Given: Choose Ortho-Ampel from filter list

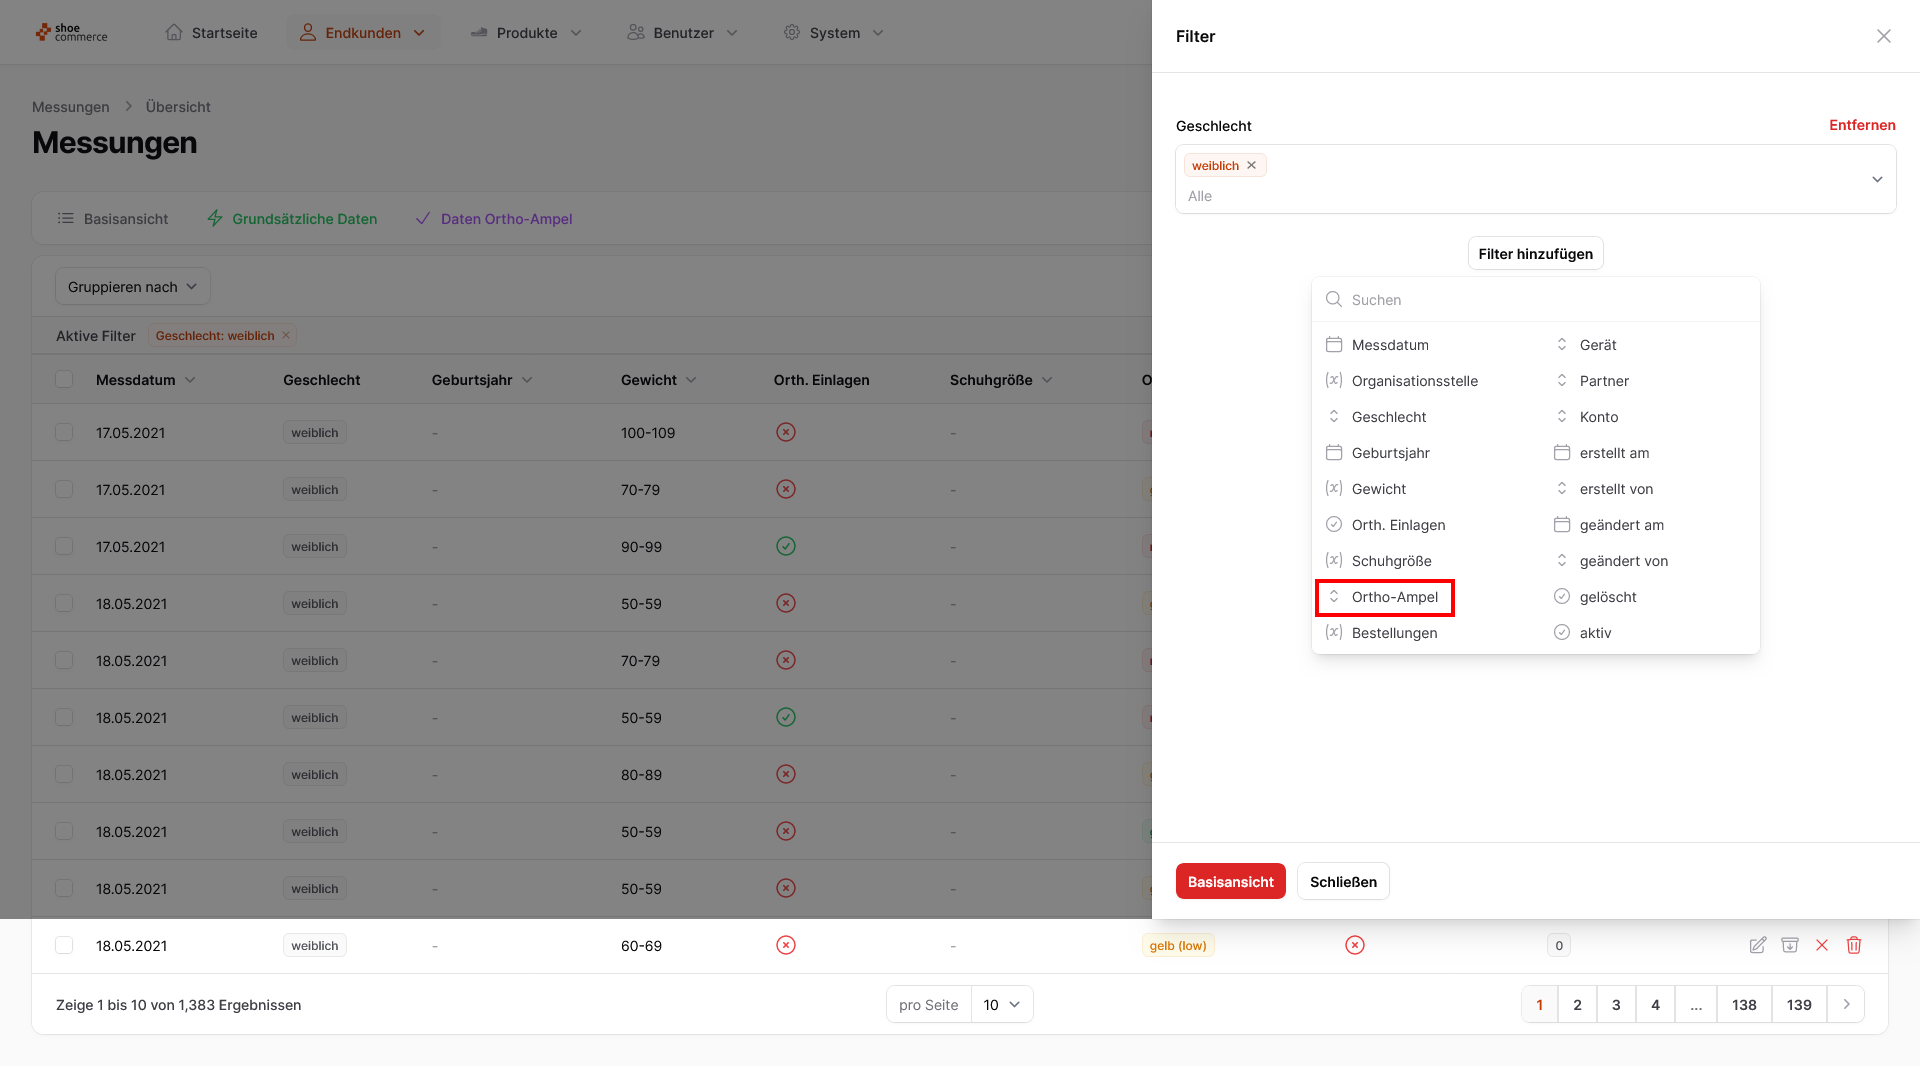Looking at the screenshot, I should (1394, 597).
